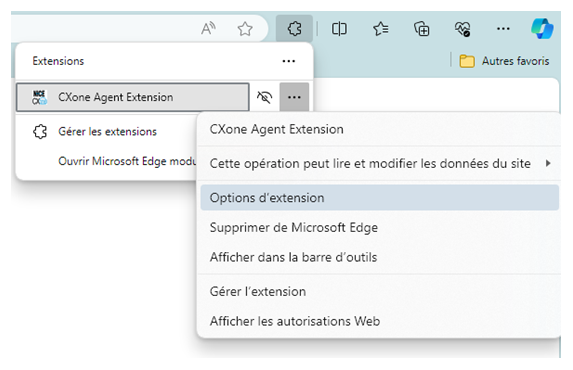Toggle CXone extension toolbar visibility eye
This screenshot has width=573, height=370.
point(264,97)
